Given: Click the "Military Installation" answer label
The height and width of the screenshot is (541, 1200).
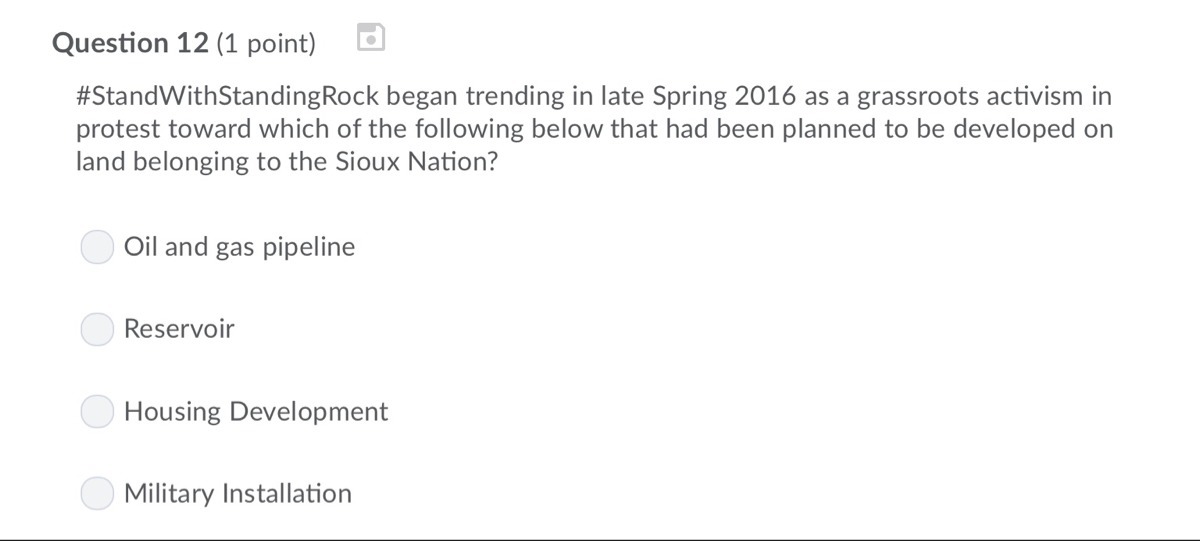Looking at the screenshot, I should tap(238, 493).
